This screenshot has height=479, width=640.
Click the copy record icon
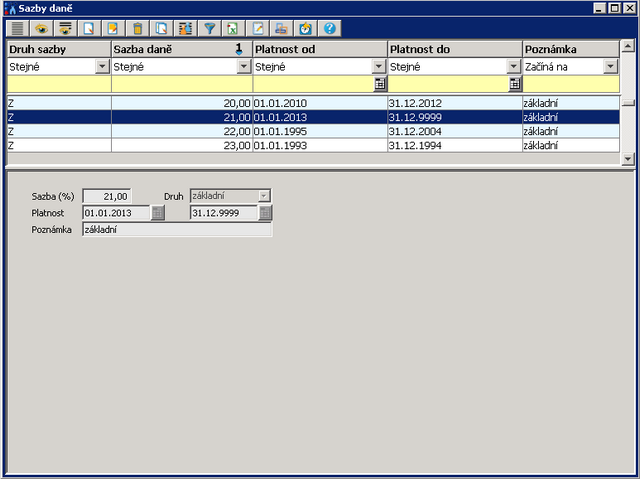coord(161,29)
